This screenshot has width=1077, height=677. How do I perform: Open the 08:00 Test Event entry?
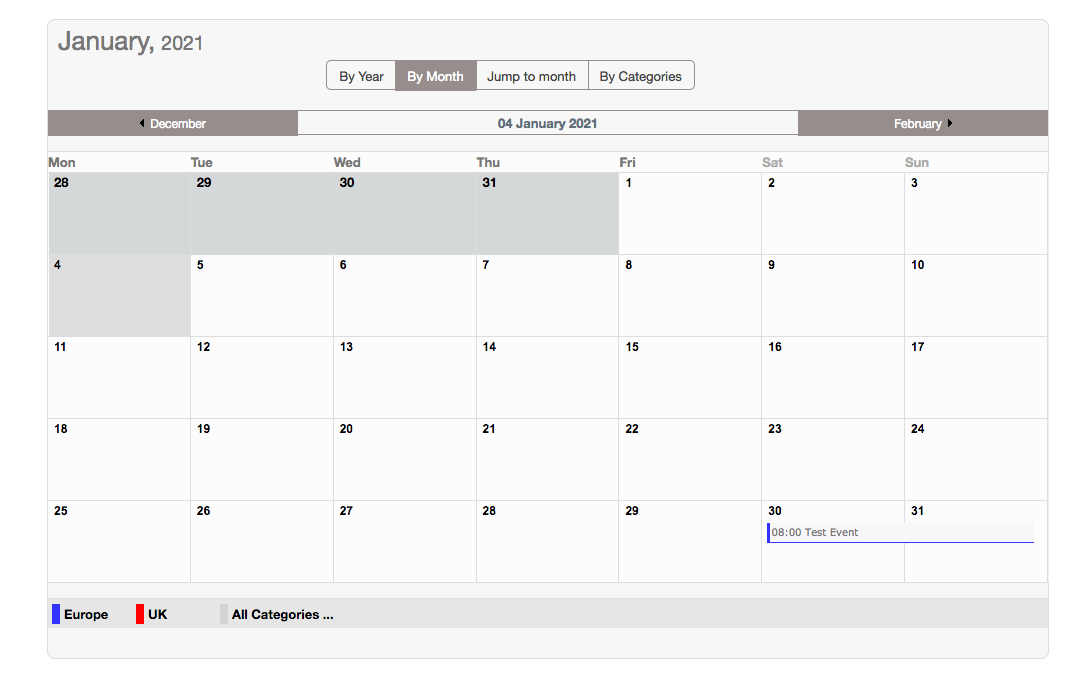[x=815, y=532]
